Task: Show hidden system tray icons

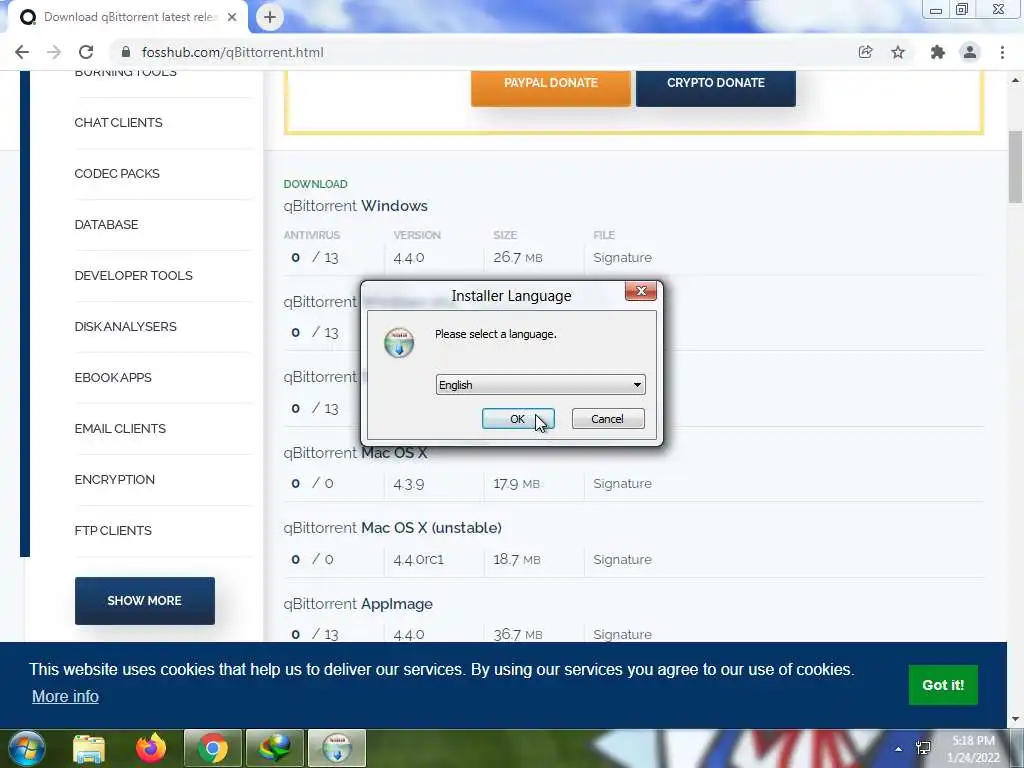Action: click(x=899, y=749)
